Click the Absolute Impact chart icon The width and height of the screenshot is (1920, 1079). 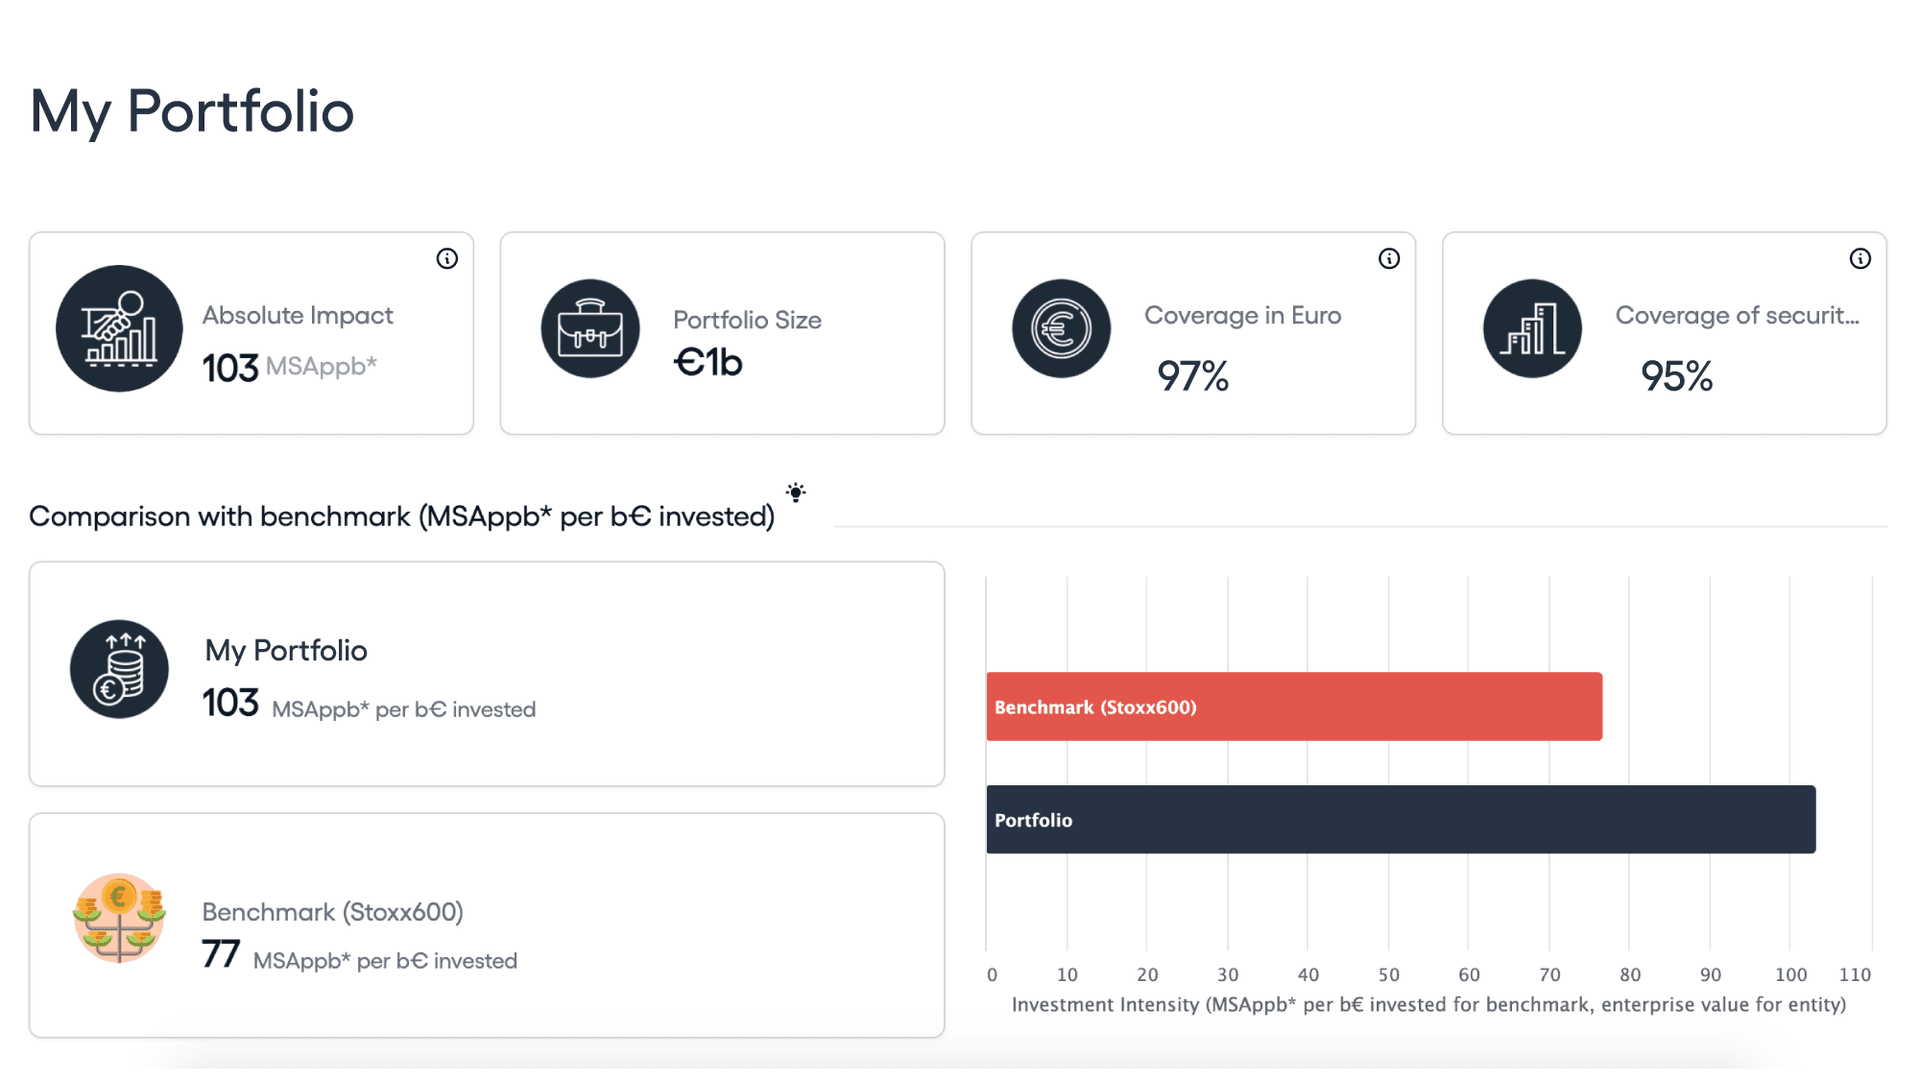tap(119, 329)
